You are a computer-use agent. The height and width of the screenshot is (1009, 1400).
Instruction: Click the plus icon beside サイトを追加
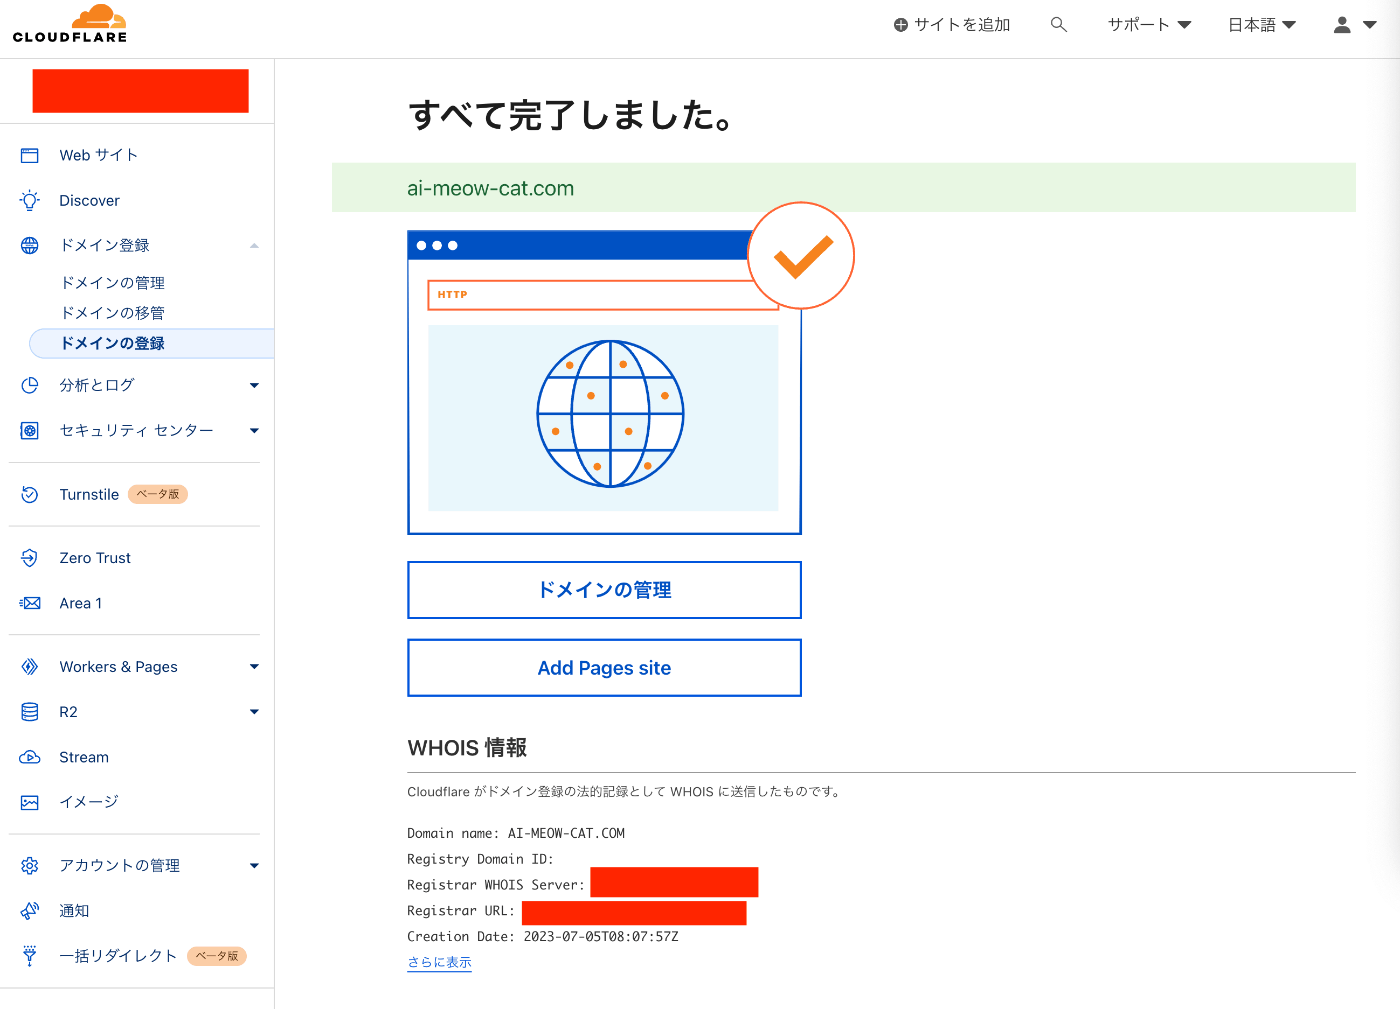(x=901, y=25)
